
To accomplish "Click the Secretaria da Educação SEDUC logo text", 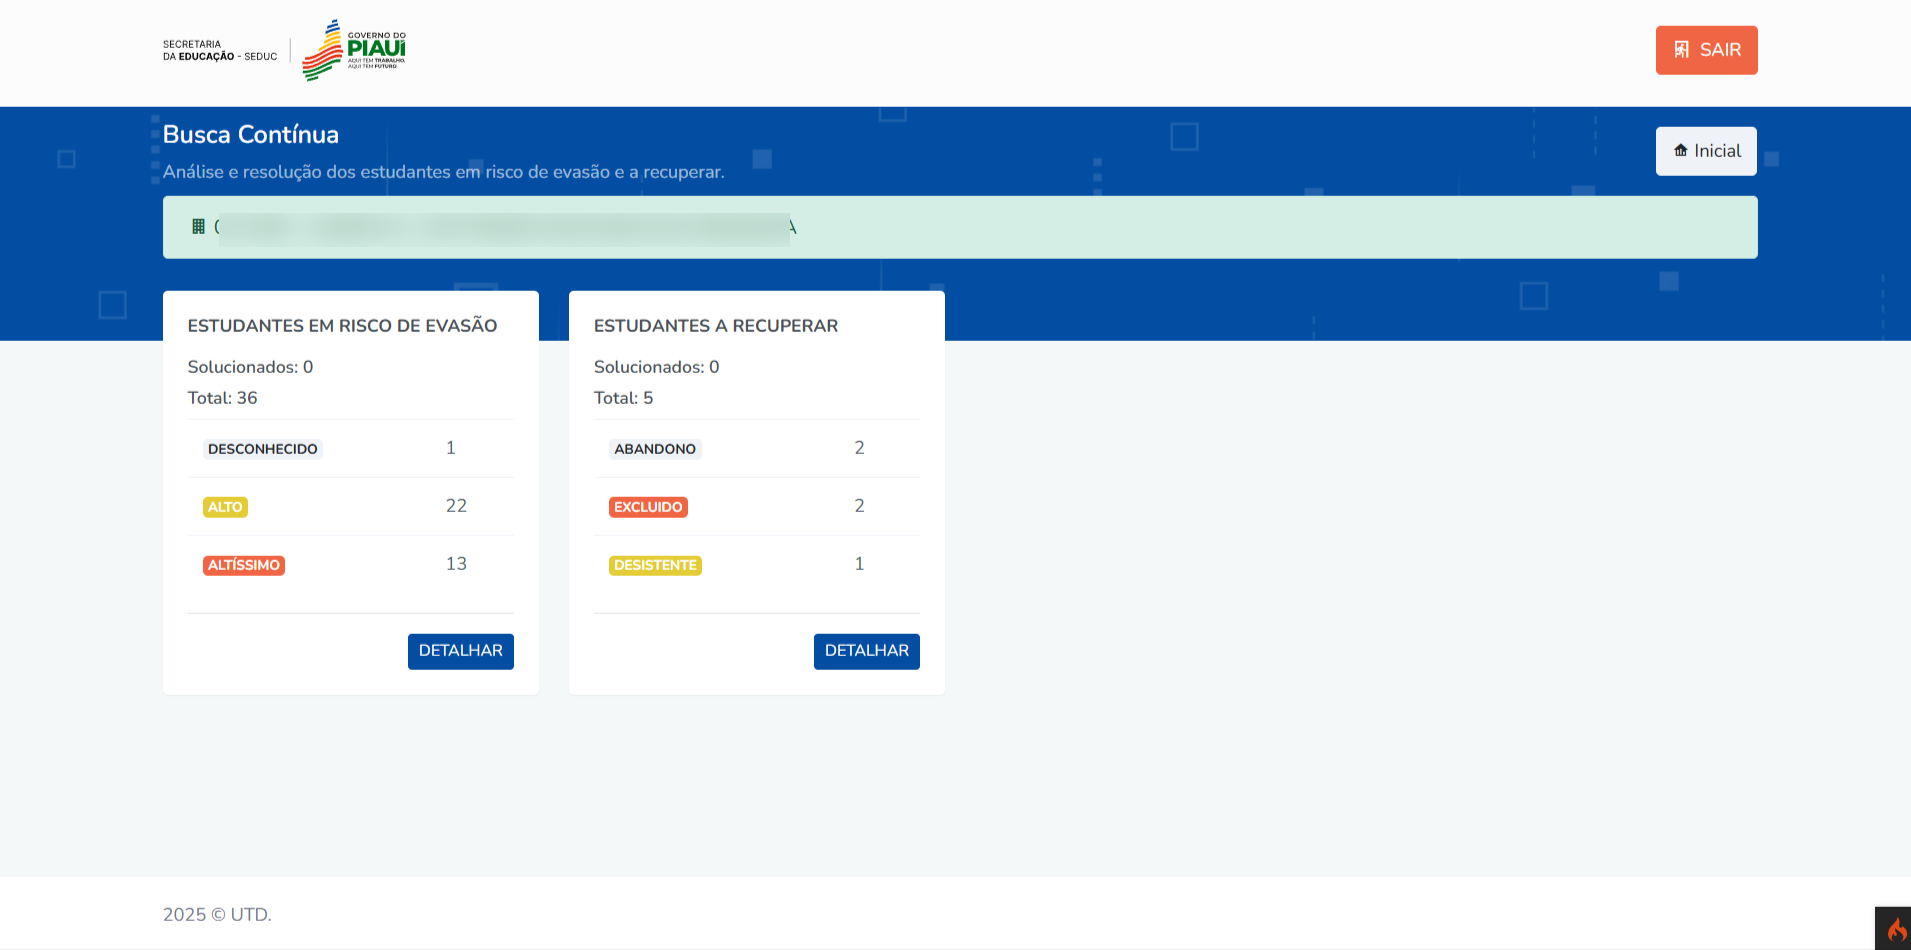I will tap(220, 50).
